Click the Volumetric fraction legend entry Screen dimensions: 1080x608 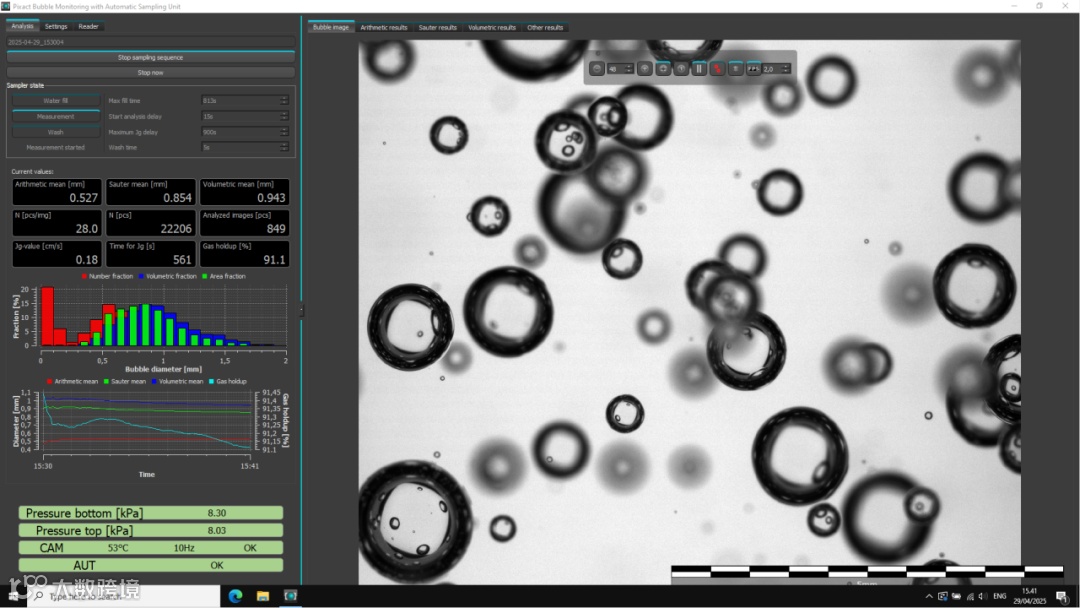167,276
